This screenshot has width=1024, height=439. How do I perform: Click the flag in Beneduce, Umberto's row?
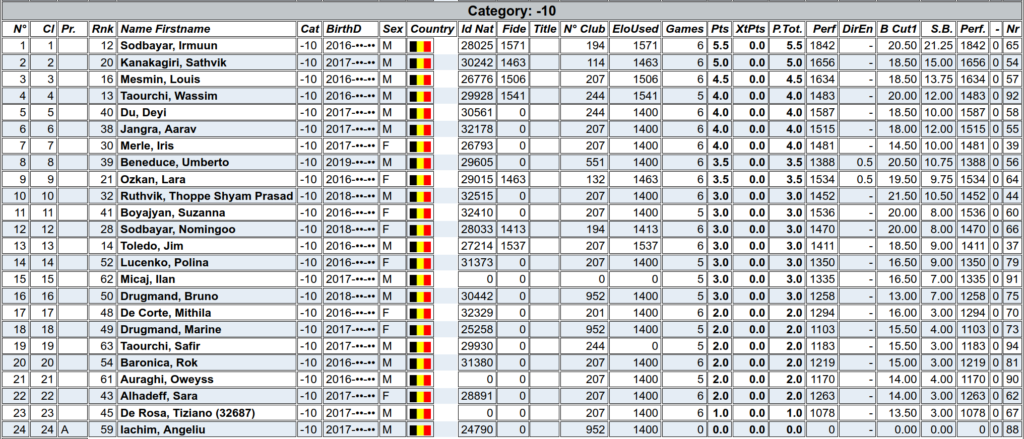422,162
